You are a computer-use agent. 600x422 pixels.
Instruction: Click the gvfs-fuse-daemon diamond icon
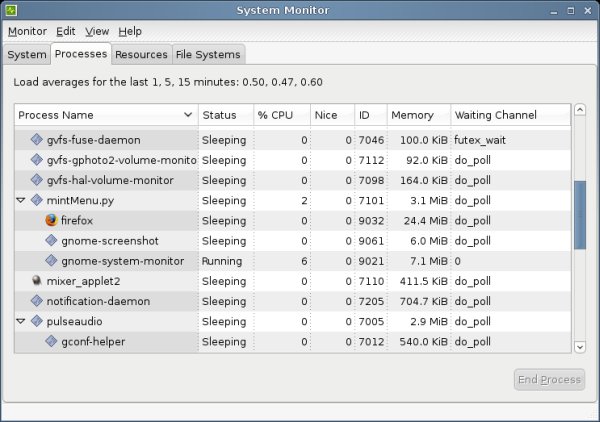[x=37, y=140]
